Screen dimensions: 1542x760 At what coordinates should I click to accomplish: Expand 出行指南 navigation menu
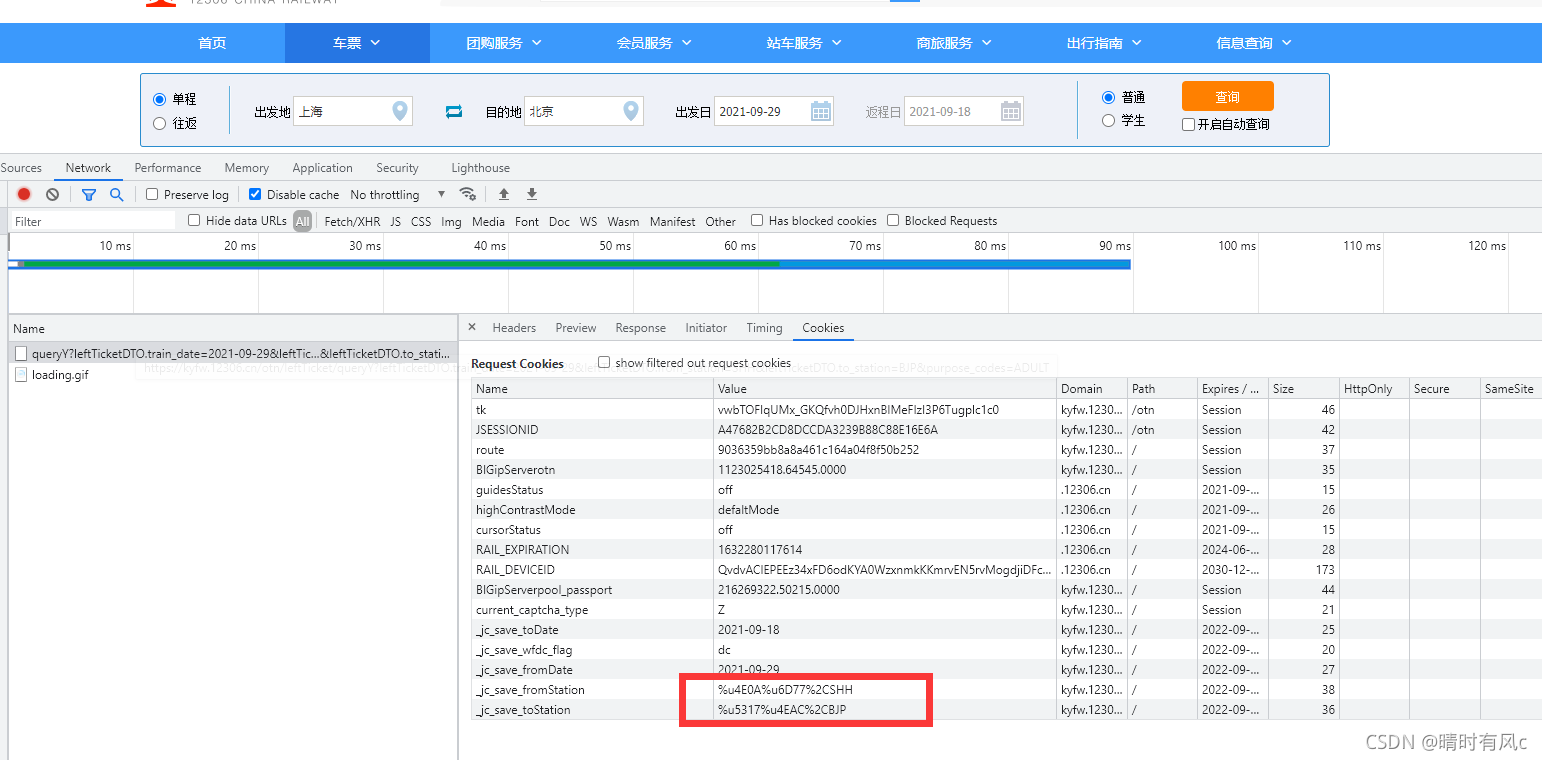click(x=1104, y=43)
